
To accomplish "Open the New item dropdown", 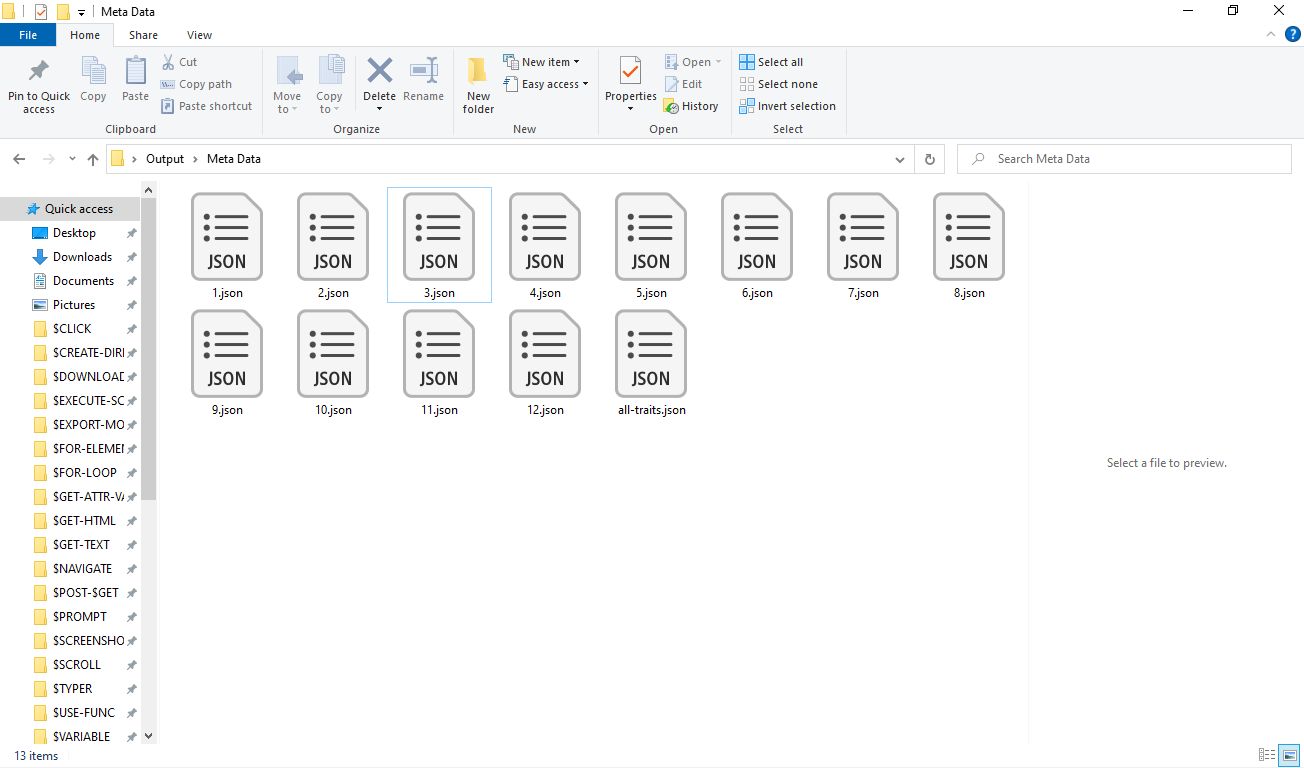I will (x=541, y=62).
